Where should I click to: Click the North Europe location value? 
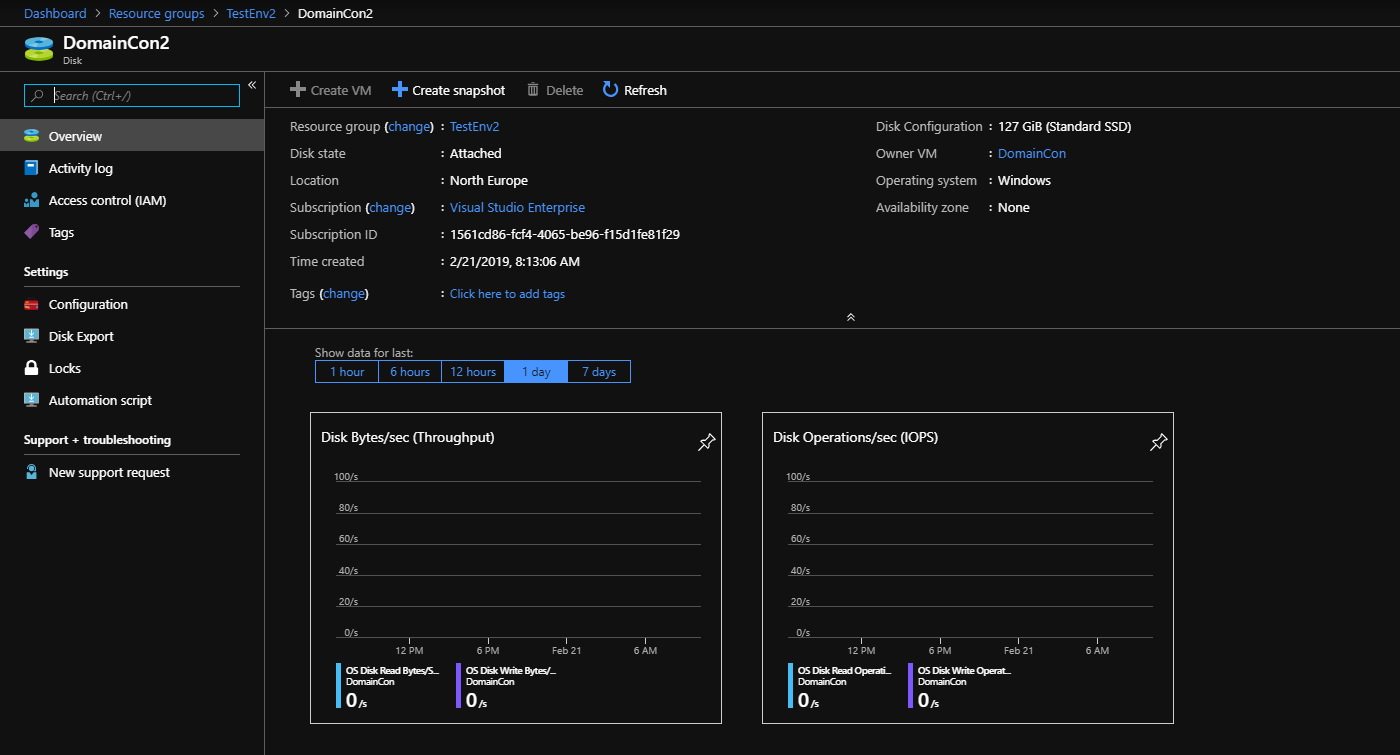coord(489,181)
